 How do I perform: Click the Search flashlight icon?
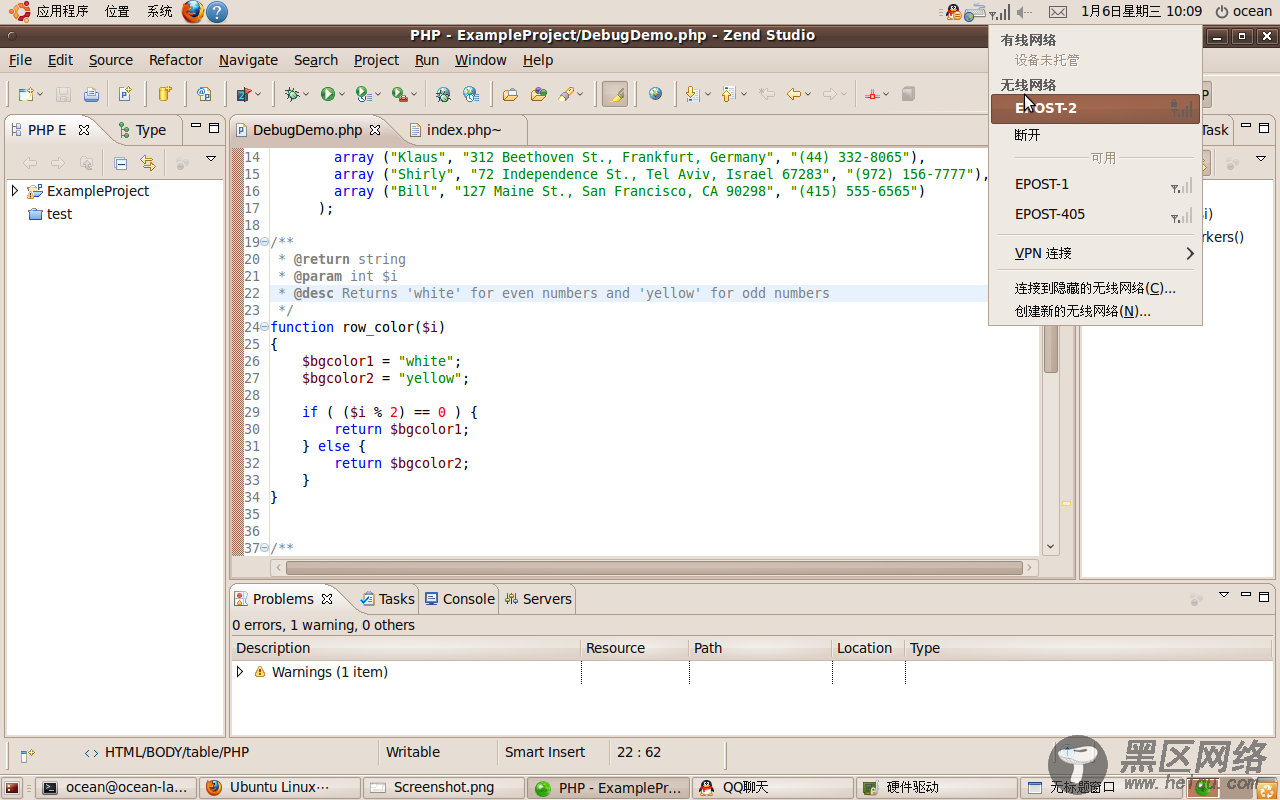pos(566,94)
